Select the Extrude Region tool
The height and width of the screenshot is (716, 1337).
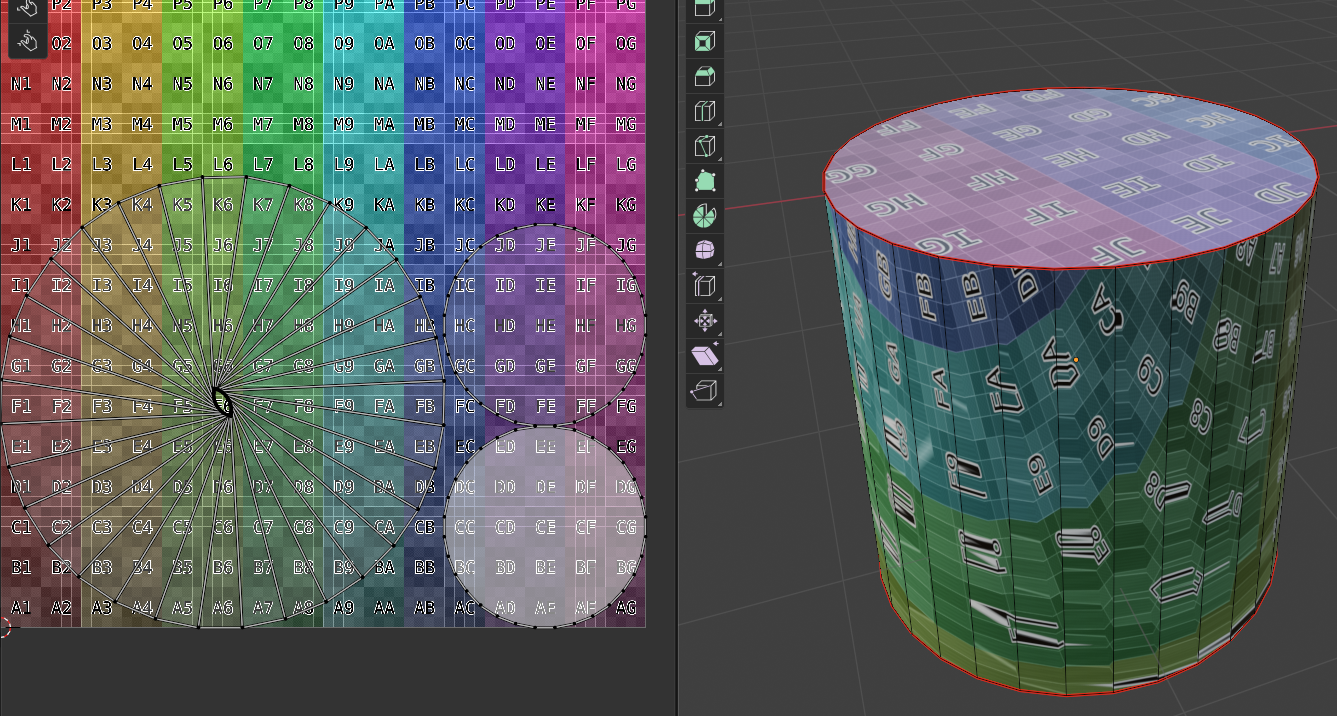(705, 8)
